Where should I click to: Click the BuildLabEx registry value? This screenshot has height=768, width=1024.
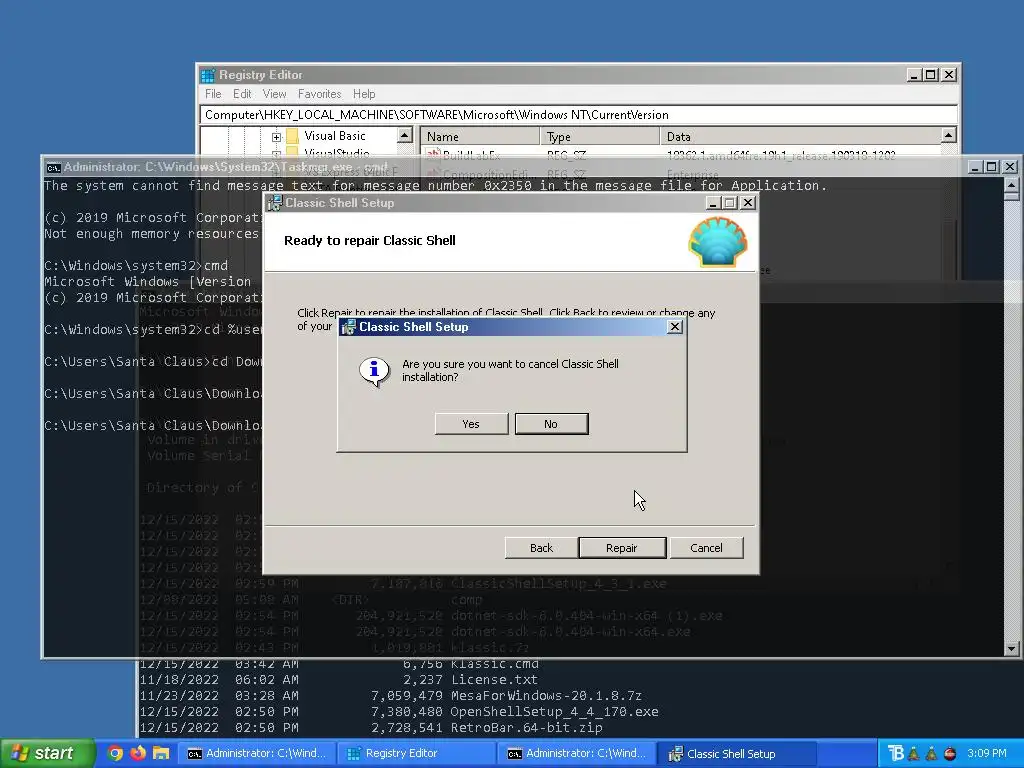coord(472,155)
